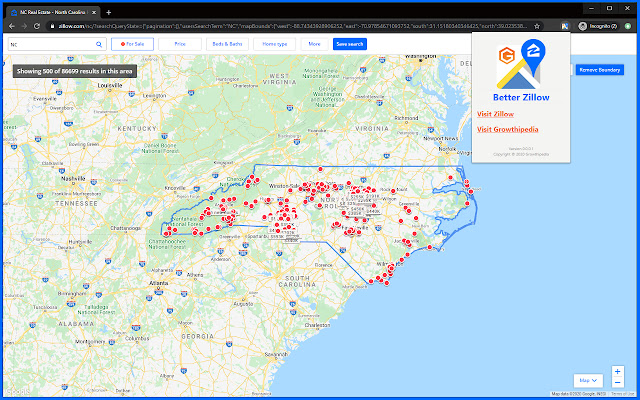This screenshot has height=400, width=640.
Task: Click the GEORGIA state label
Action: coord(197,336)
